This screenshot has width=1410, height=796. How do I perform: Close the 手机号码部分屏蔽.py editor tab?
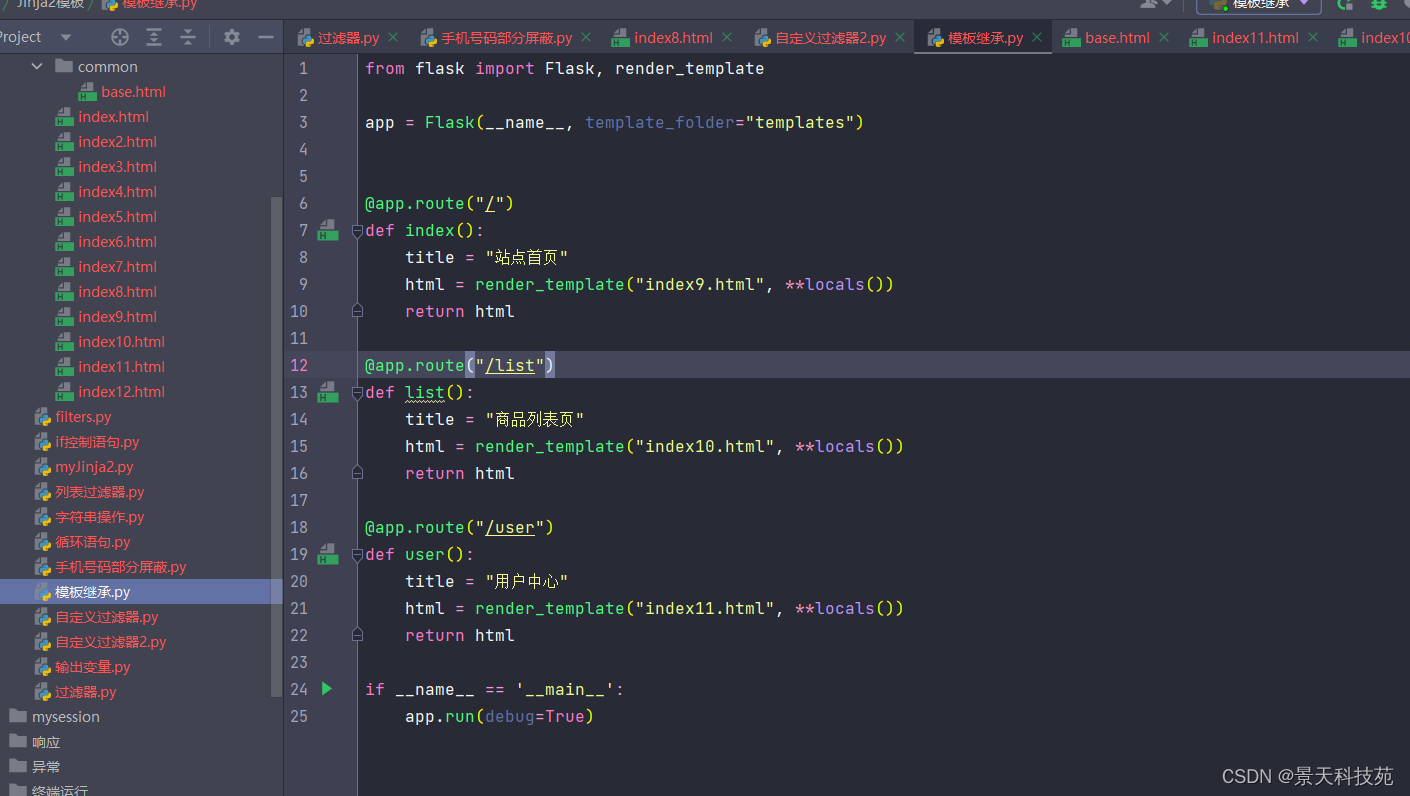coord(586,38)
